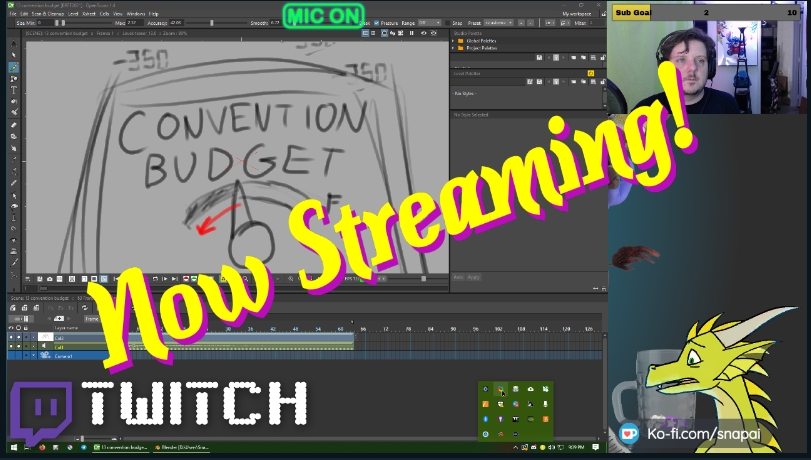Screen dimensions: 811x460
Task: Click the Blender taskbar button
Action: point(181,447)
